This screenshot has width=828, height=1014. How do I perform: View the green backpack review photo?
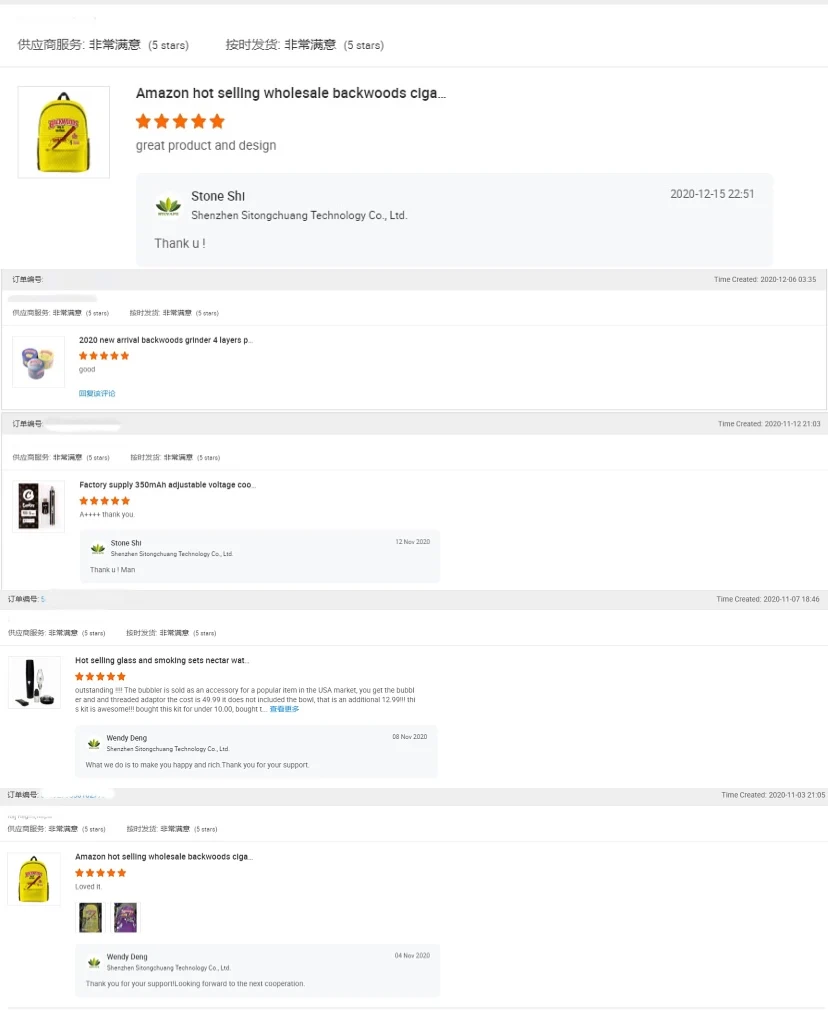click(x=91, y=917)
